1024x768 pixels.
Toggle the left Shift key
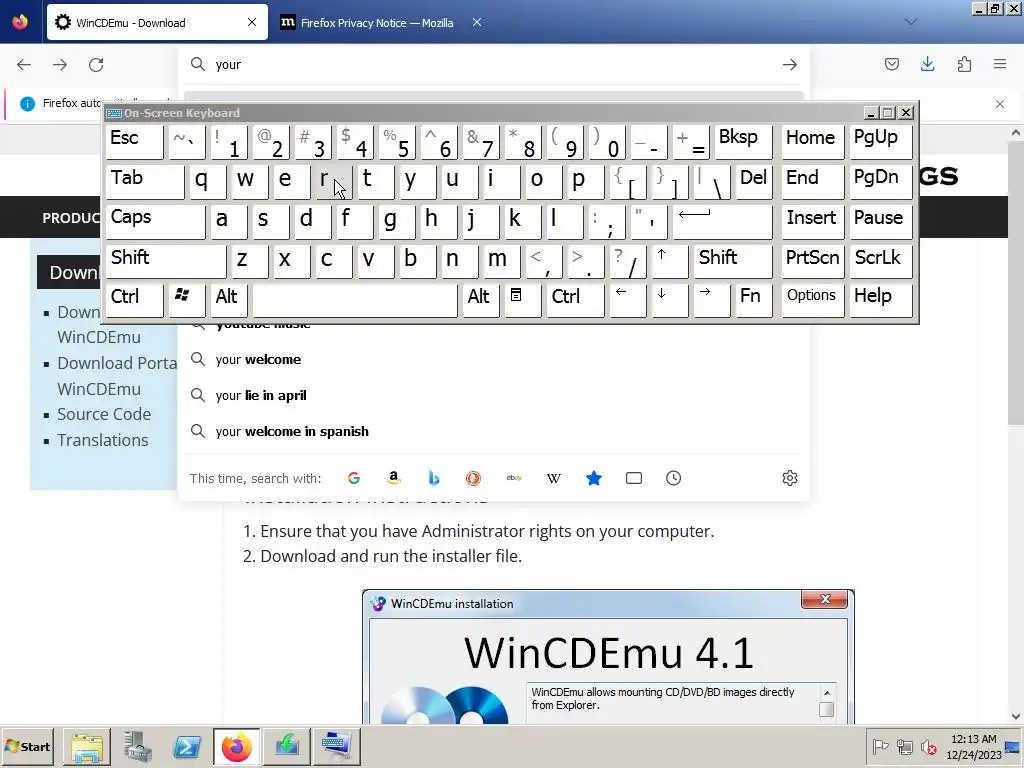tap(166, 261)
